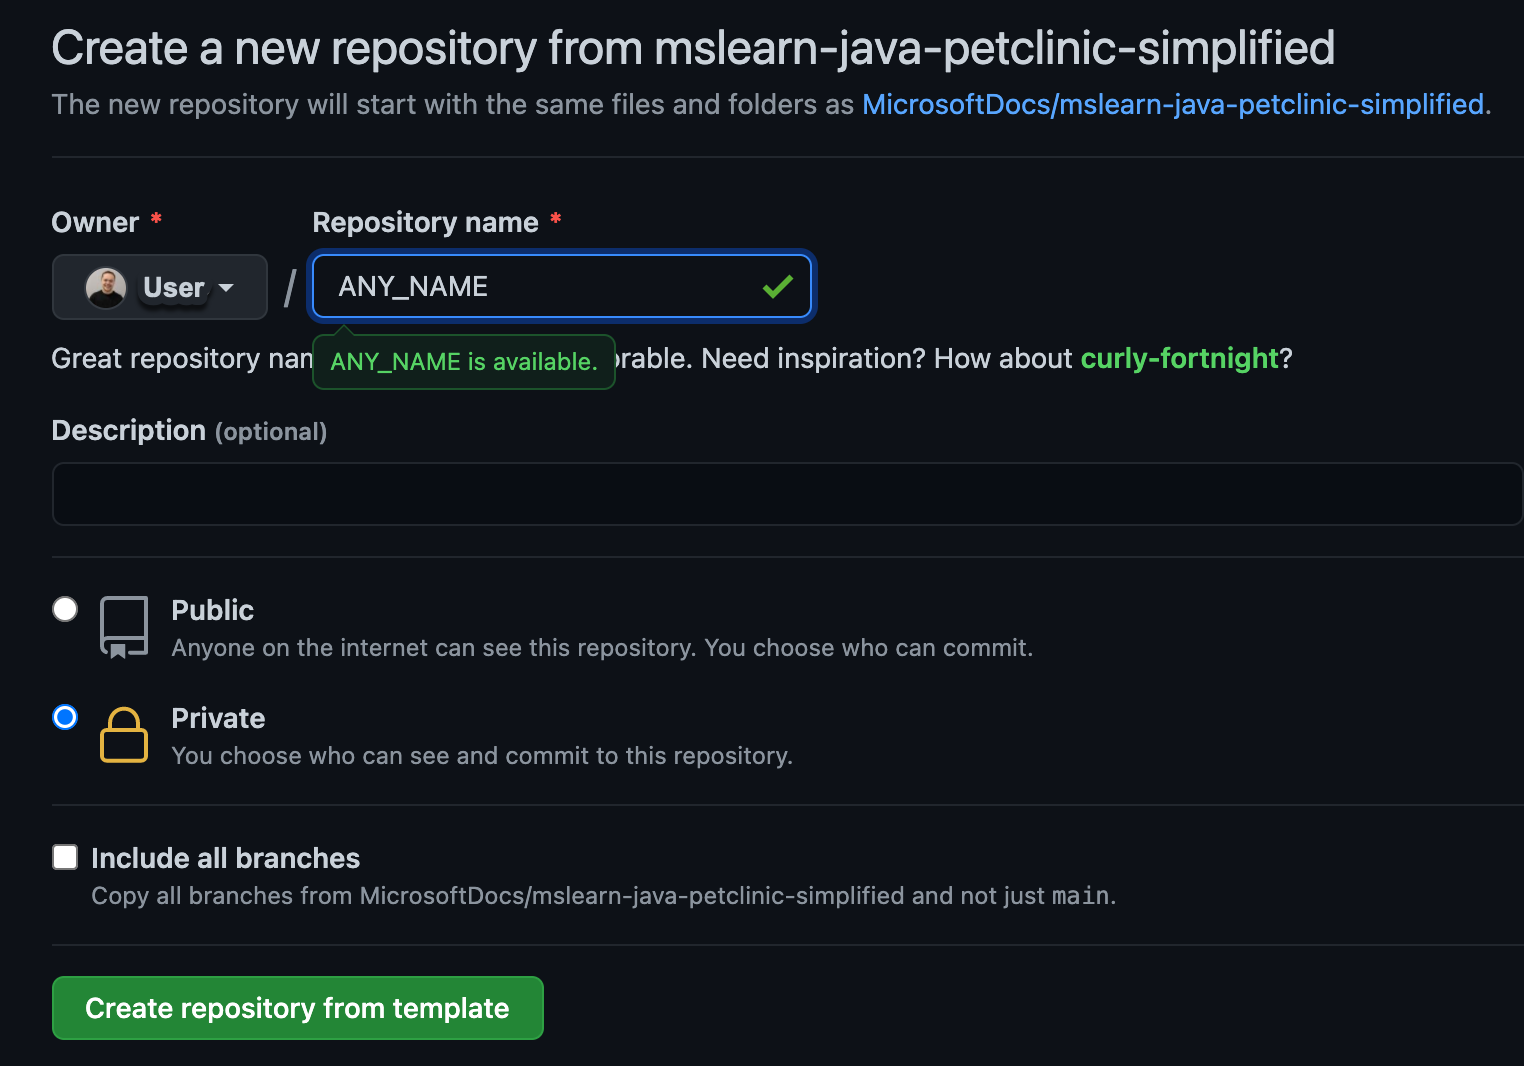Viewport: 1524px width, 1066px height.
Task: Click Create repository from template
Action: [x=297, y=1008]
